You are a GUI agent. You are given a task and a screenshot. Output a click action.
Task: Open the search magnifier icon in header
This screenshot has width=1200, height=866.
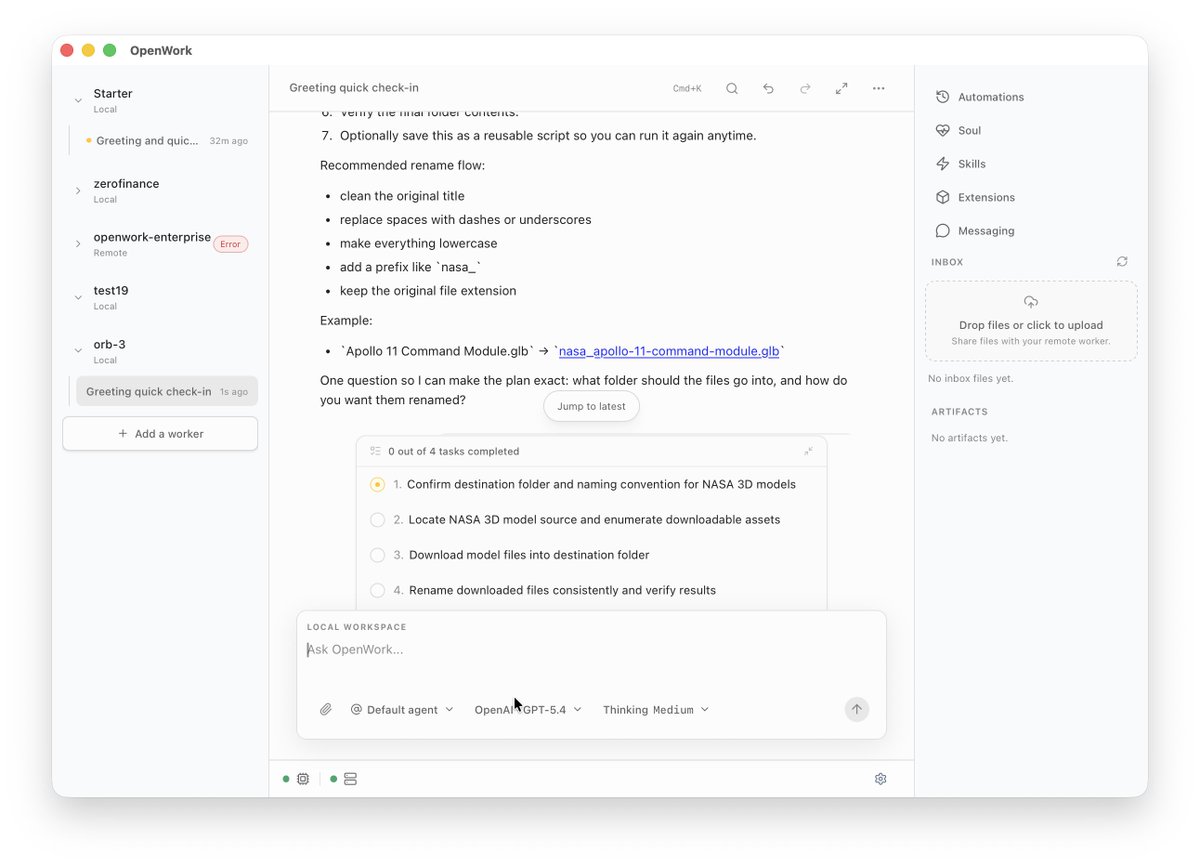[732, 88]
